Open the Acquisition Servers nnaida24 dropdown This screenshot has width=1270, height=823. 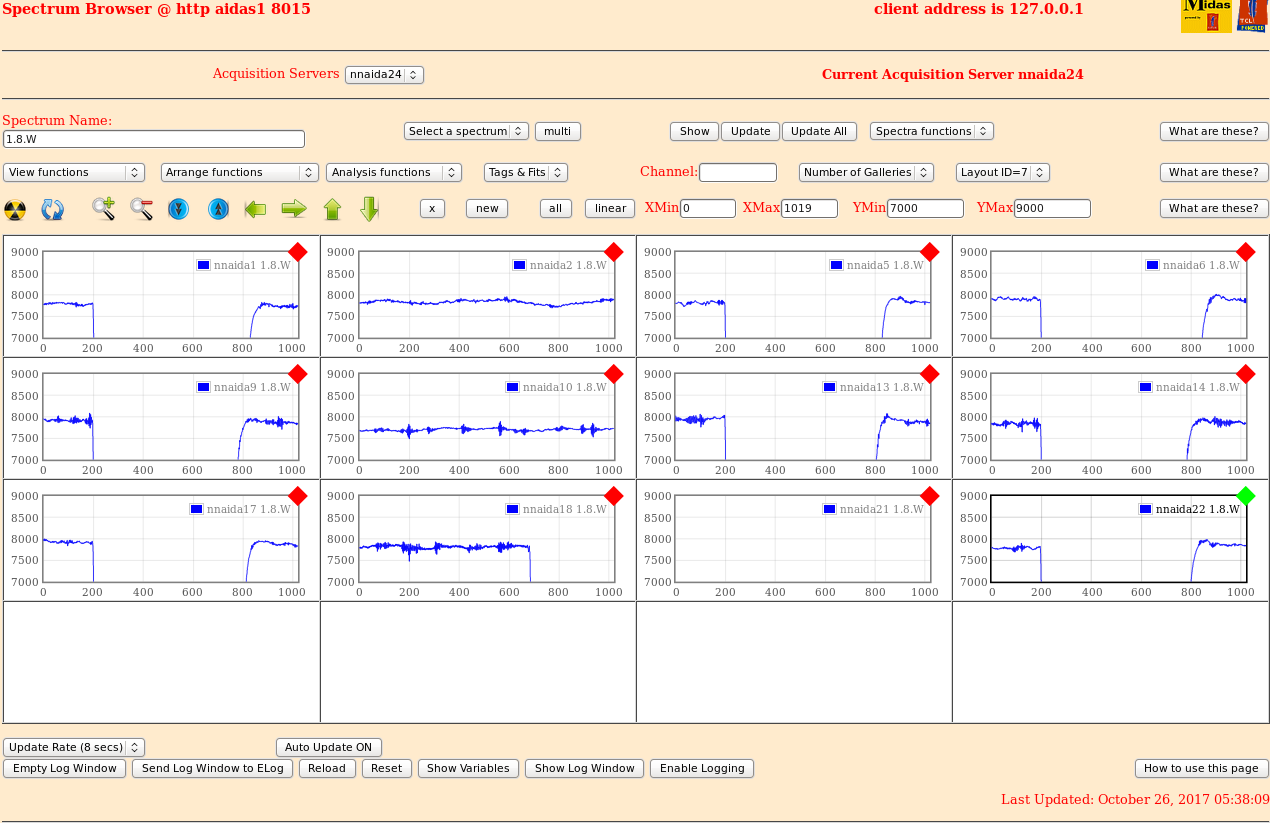384,75
